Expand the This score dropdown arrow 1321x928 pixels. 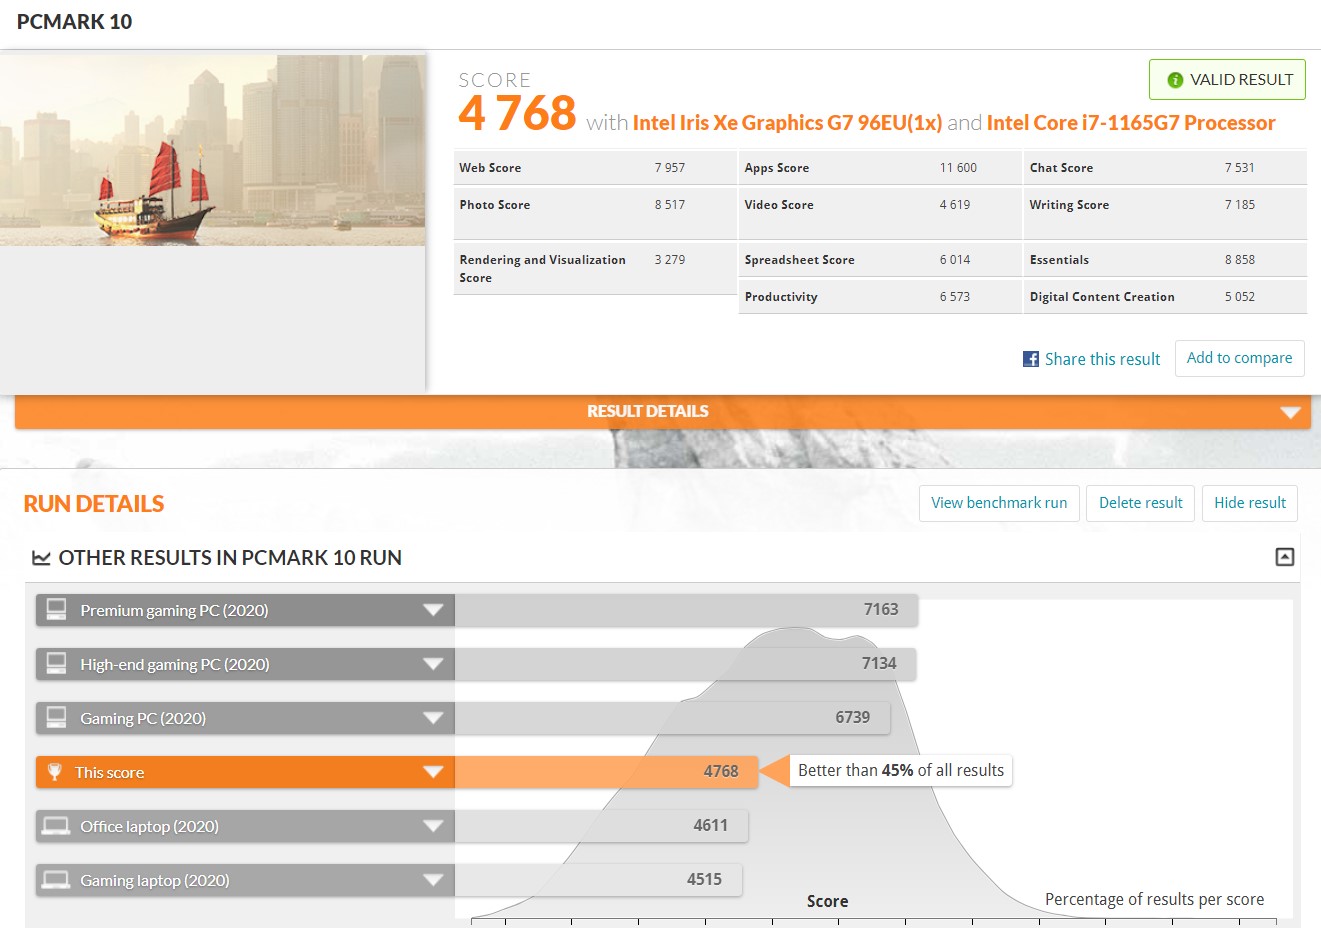tap(433, 772)
